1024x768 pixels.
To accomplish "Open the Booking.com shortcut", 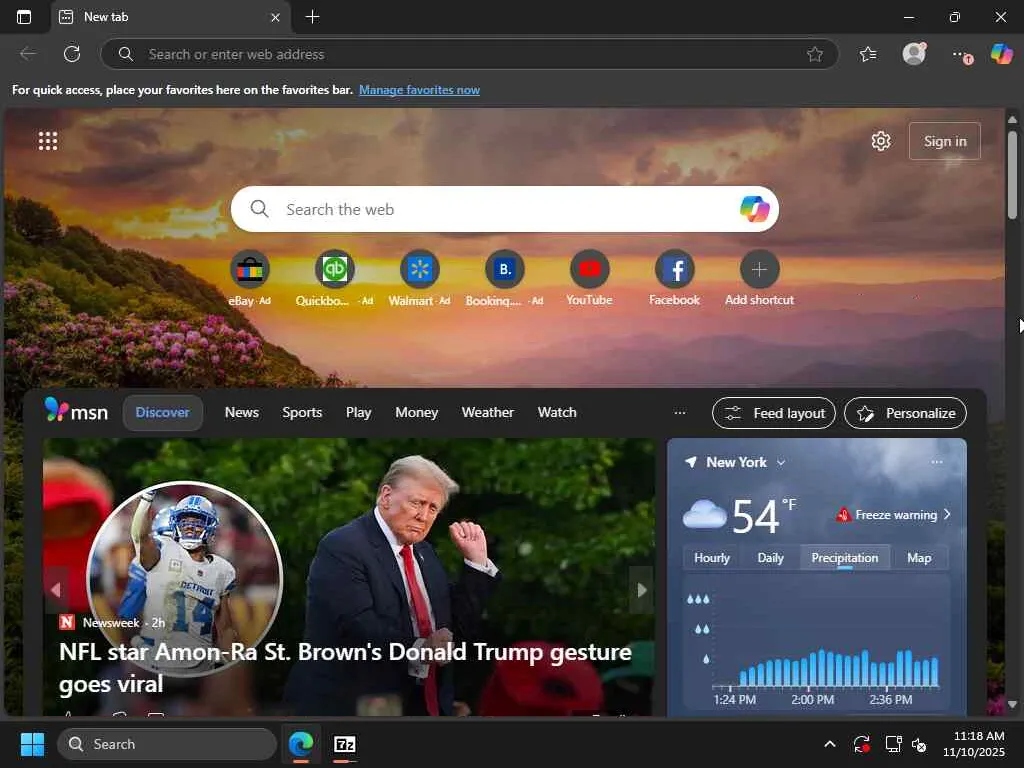I will [x=504, y=269].
